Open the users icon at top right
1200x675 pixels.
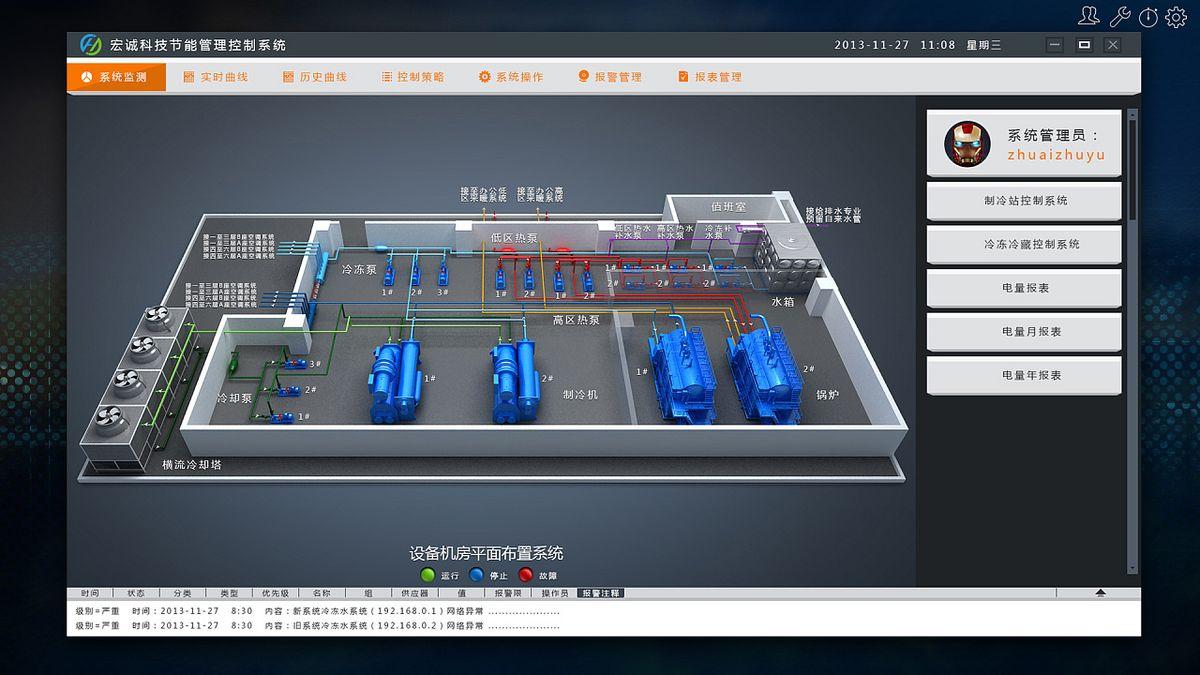[x=1089, y=16]
